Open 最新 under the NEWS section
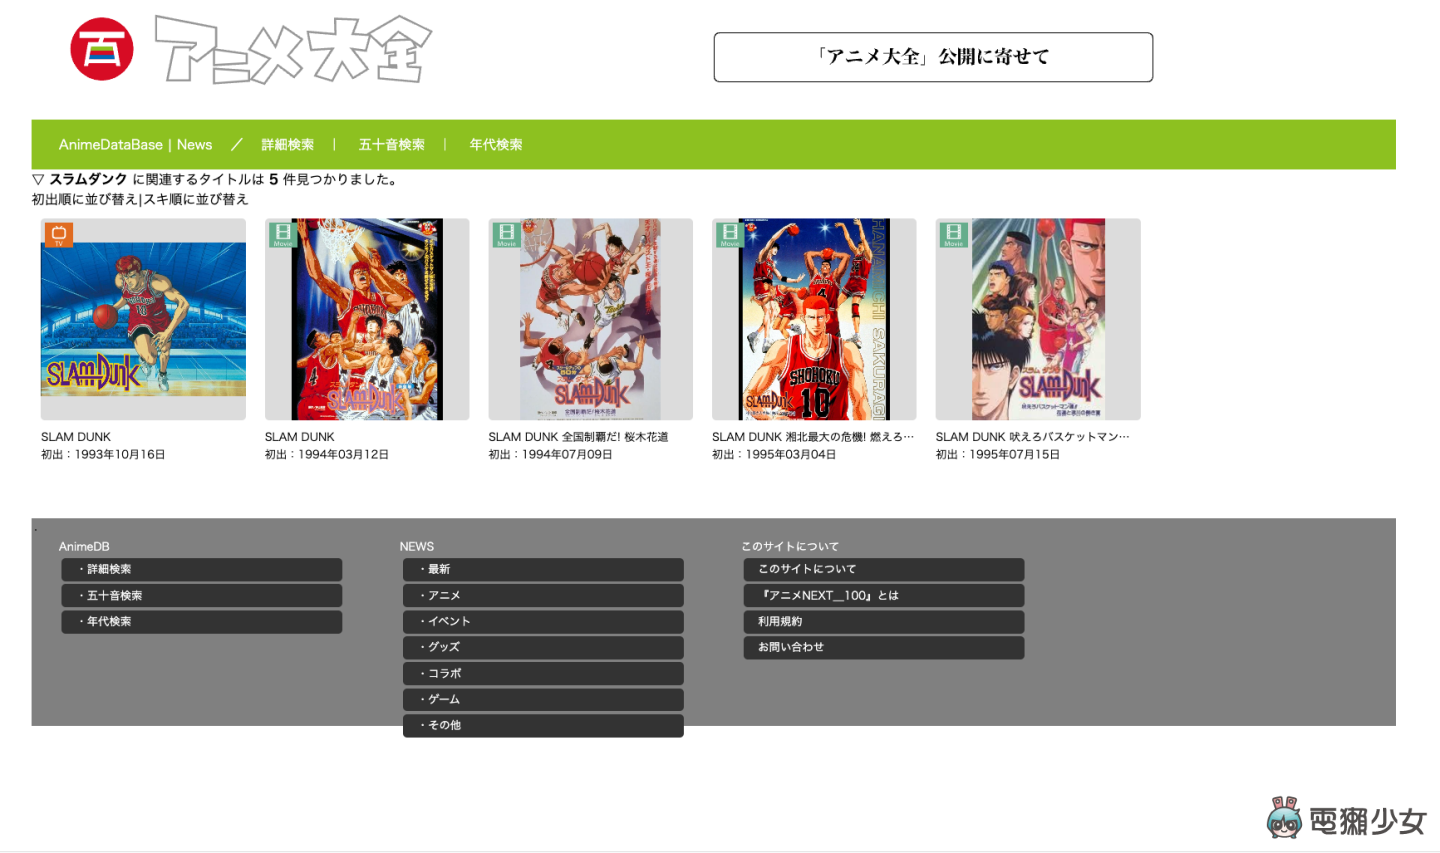Viewport: 1440px width, 853px height. tap(543, 569)
